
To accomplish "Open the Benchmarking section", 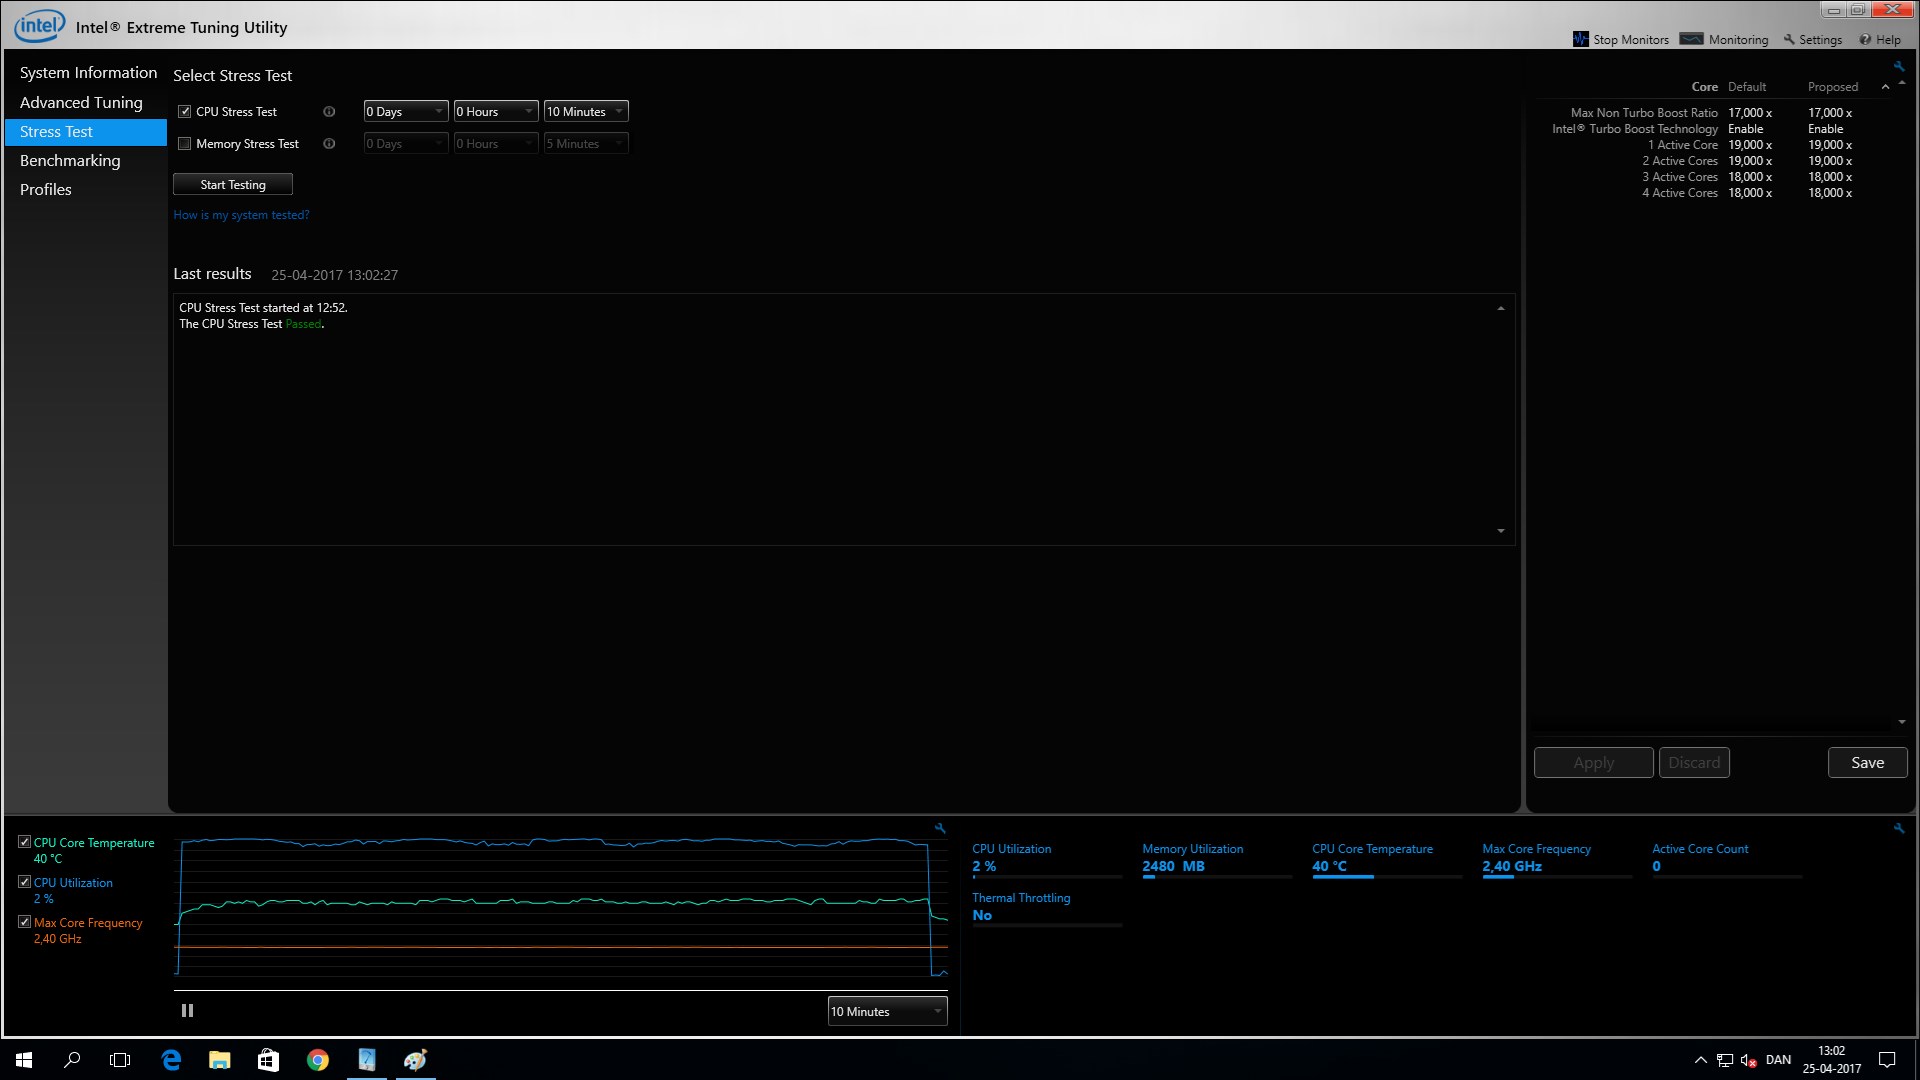I will [70, 160].
